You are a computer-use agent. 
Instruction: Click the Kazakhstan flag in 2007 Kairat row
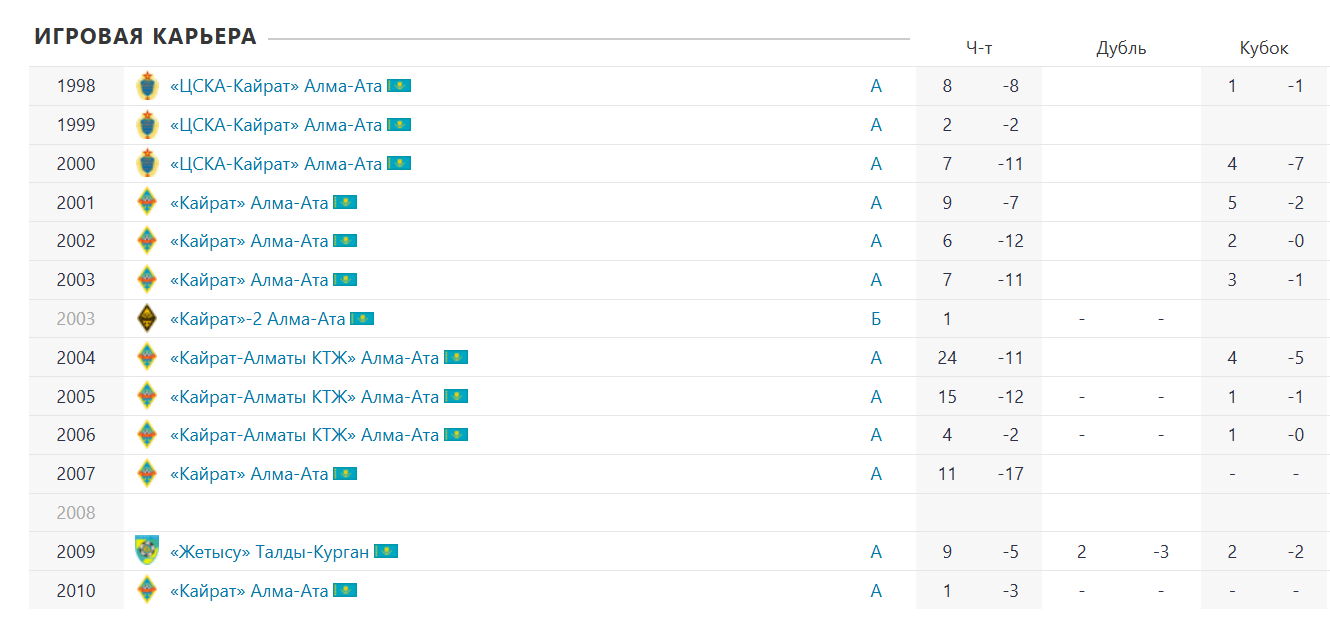(345, 474)
